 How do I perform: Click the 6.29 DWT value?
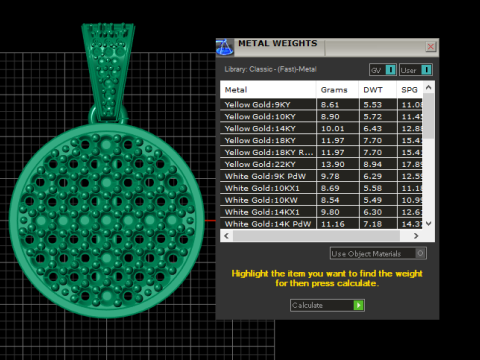coord(372,176)
